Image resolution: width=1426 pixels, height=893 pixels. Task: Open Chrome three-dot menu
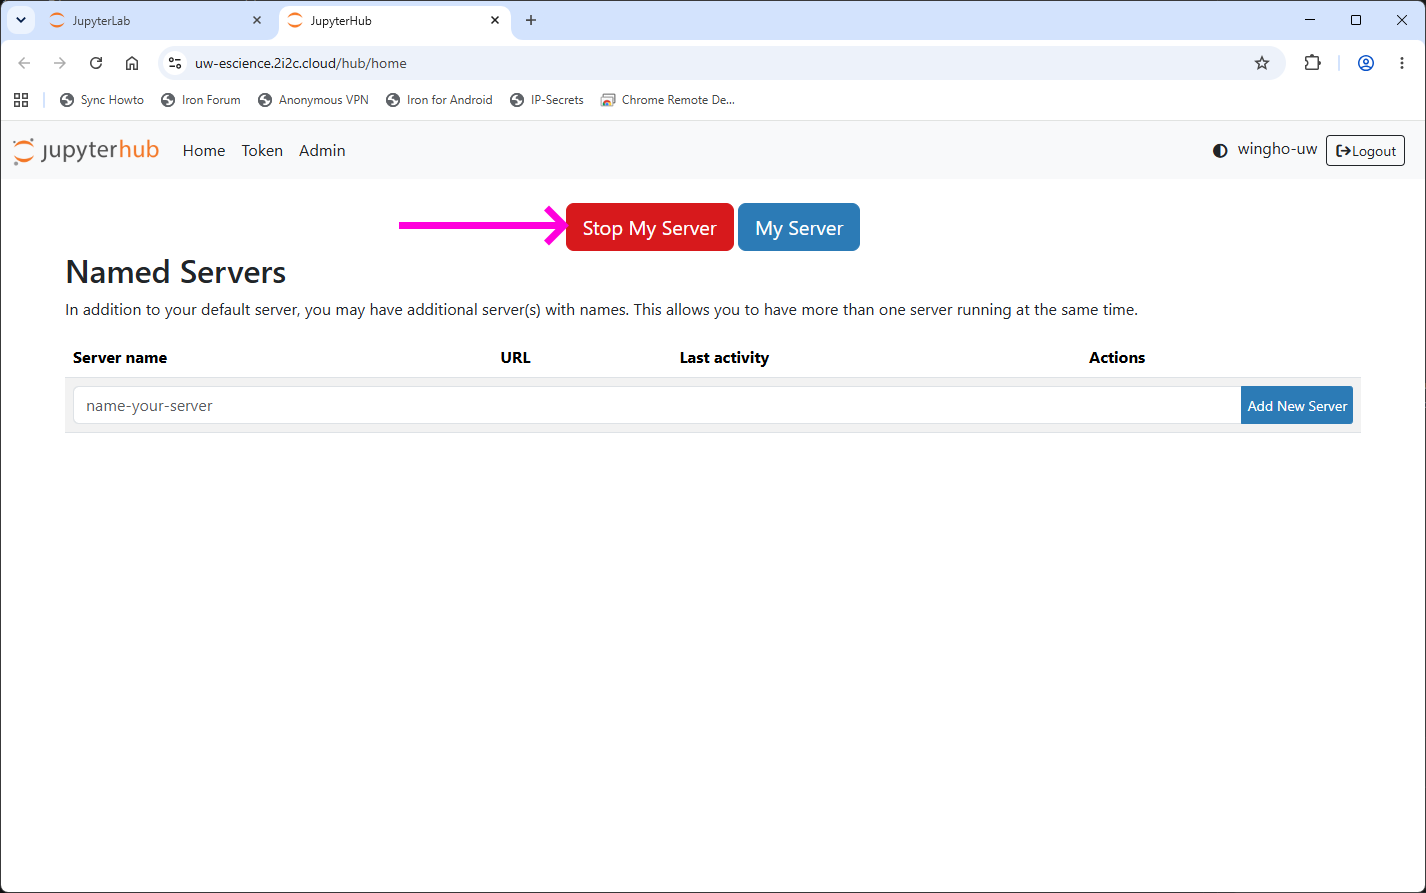tap(1402, 63)
